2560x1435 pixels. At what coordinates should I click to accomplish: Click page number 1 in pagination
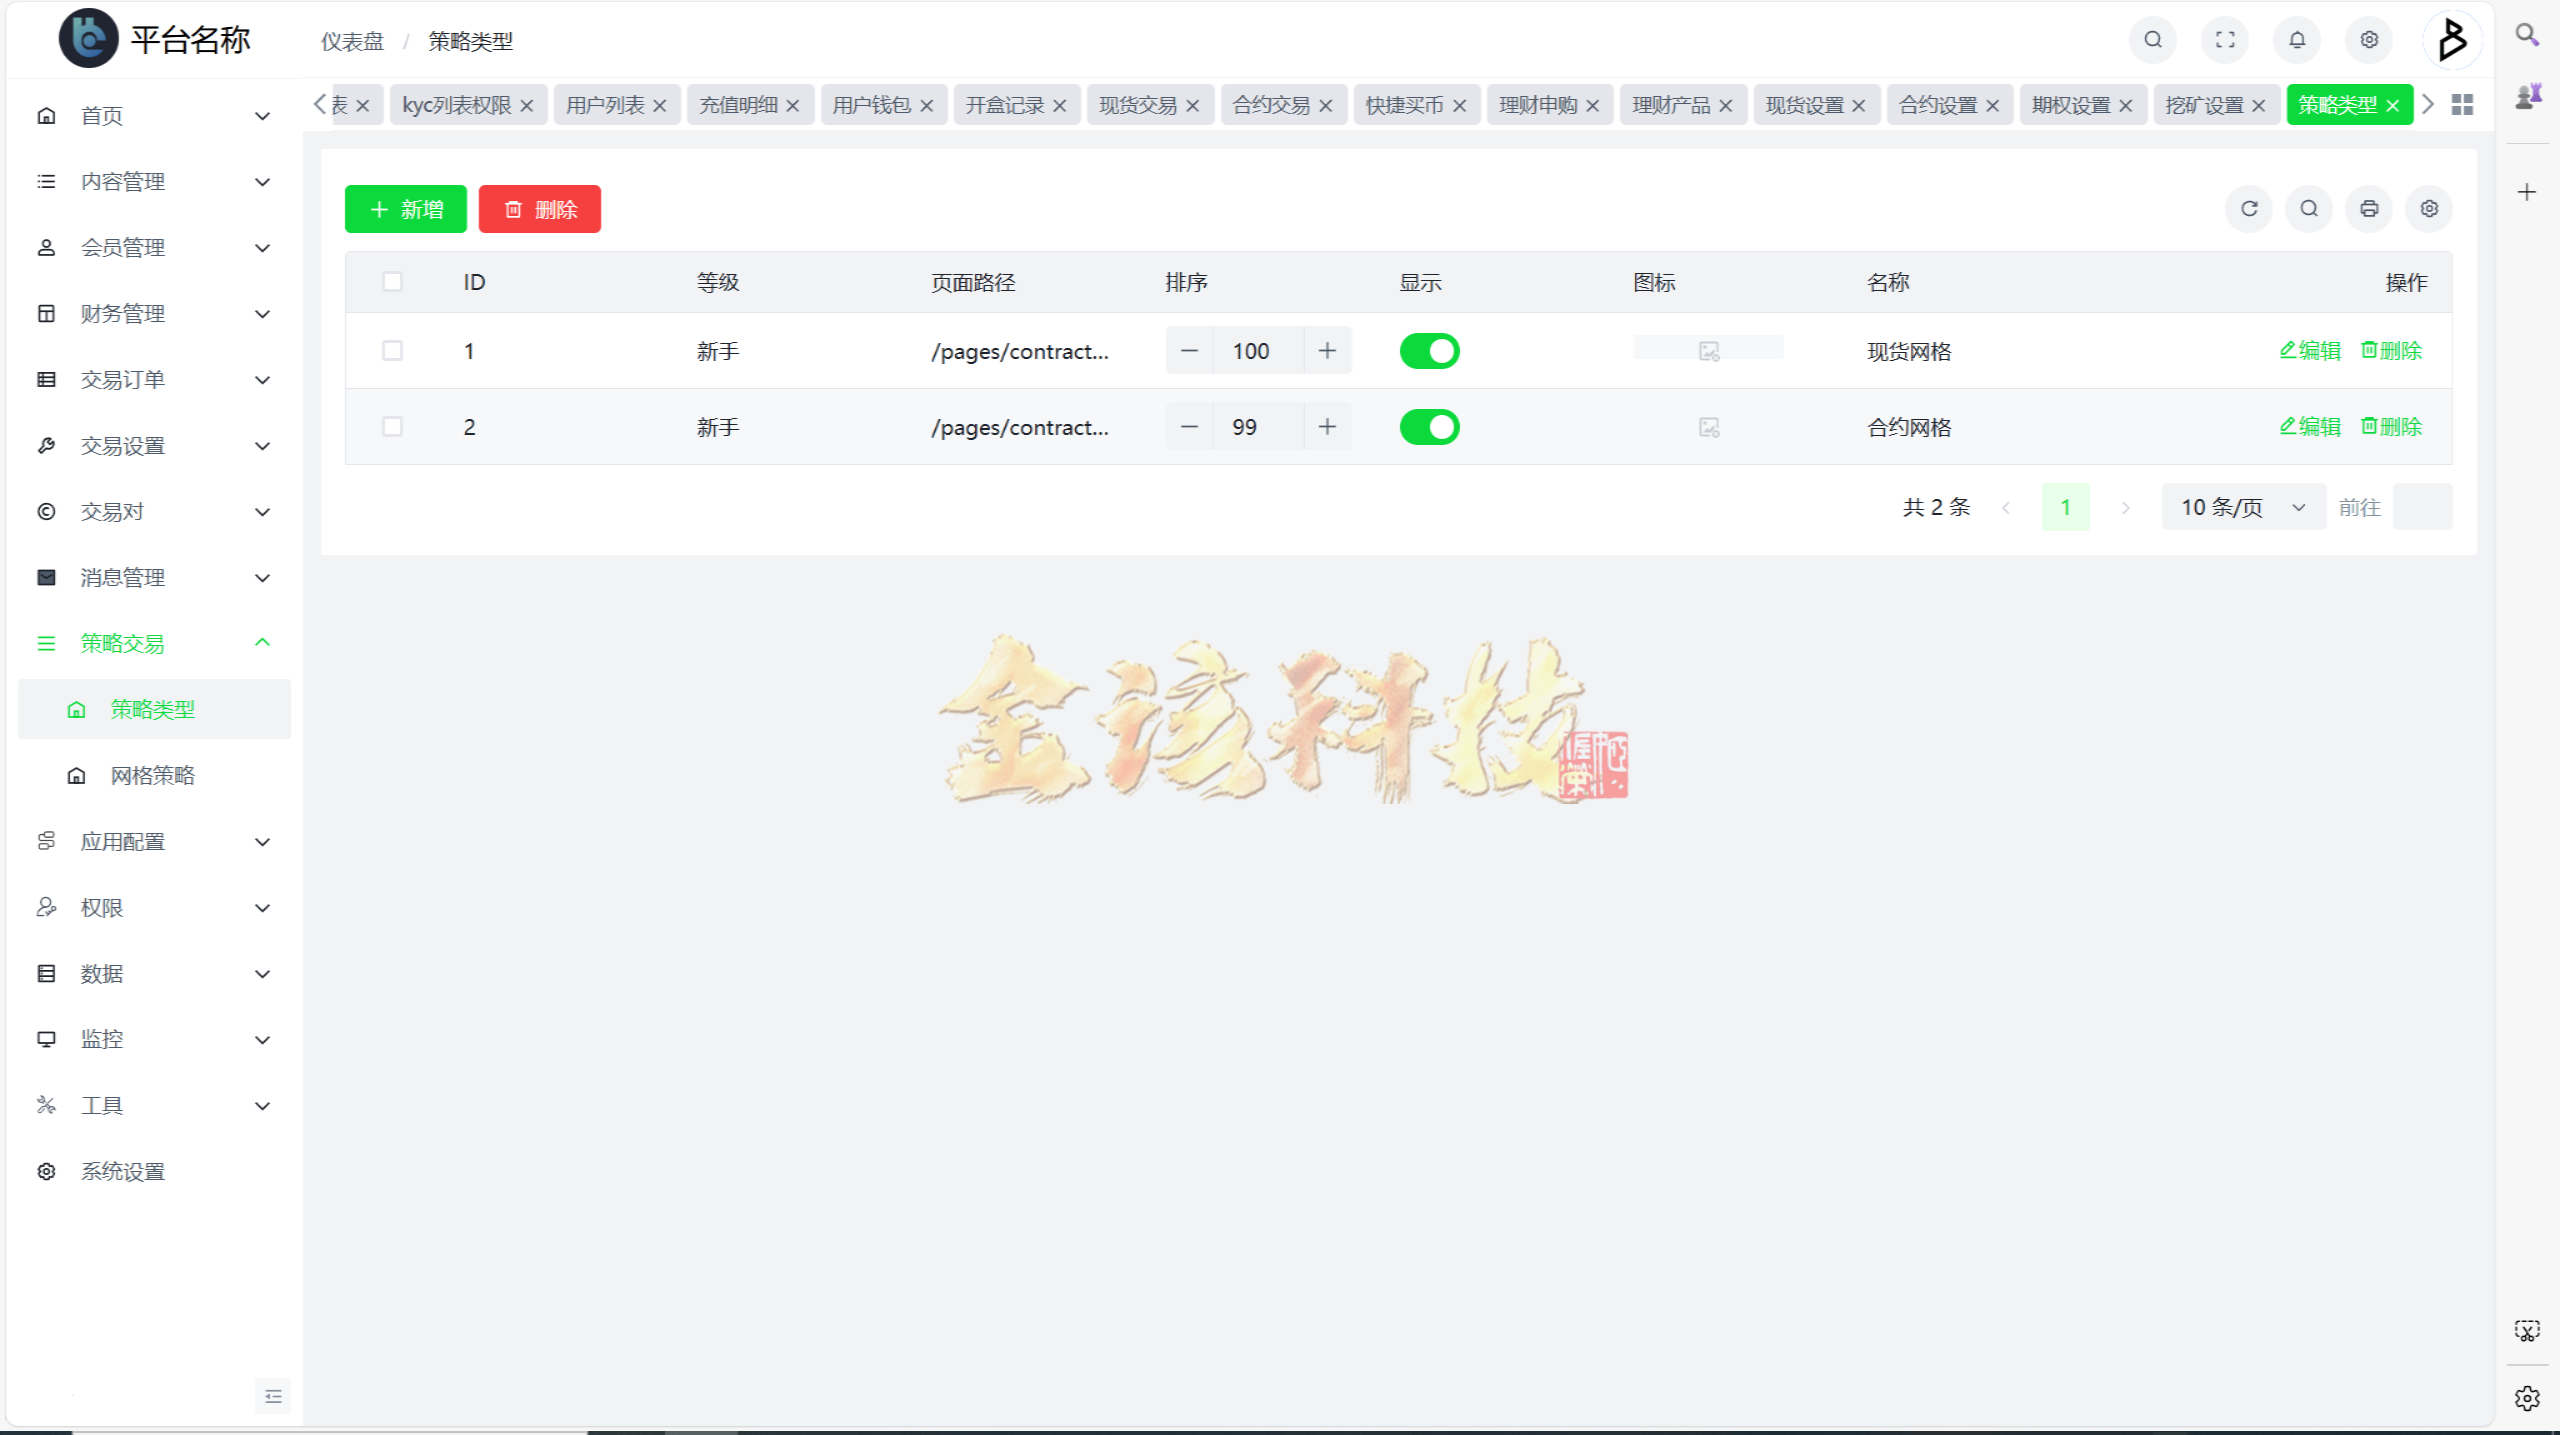pos(2066,507)
